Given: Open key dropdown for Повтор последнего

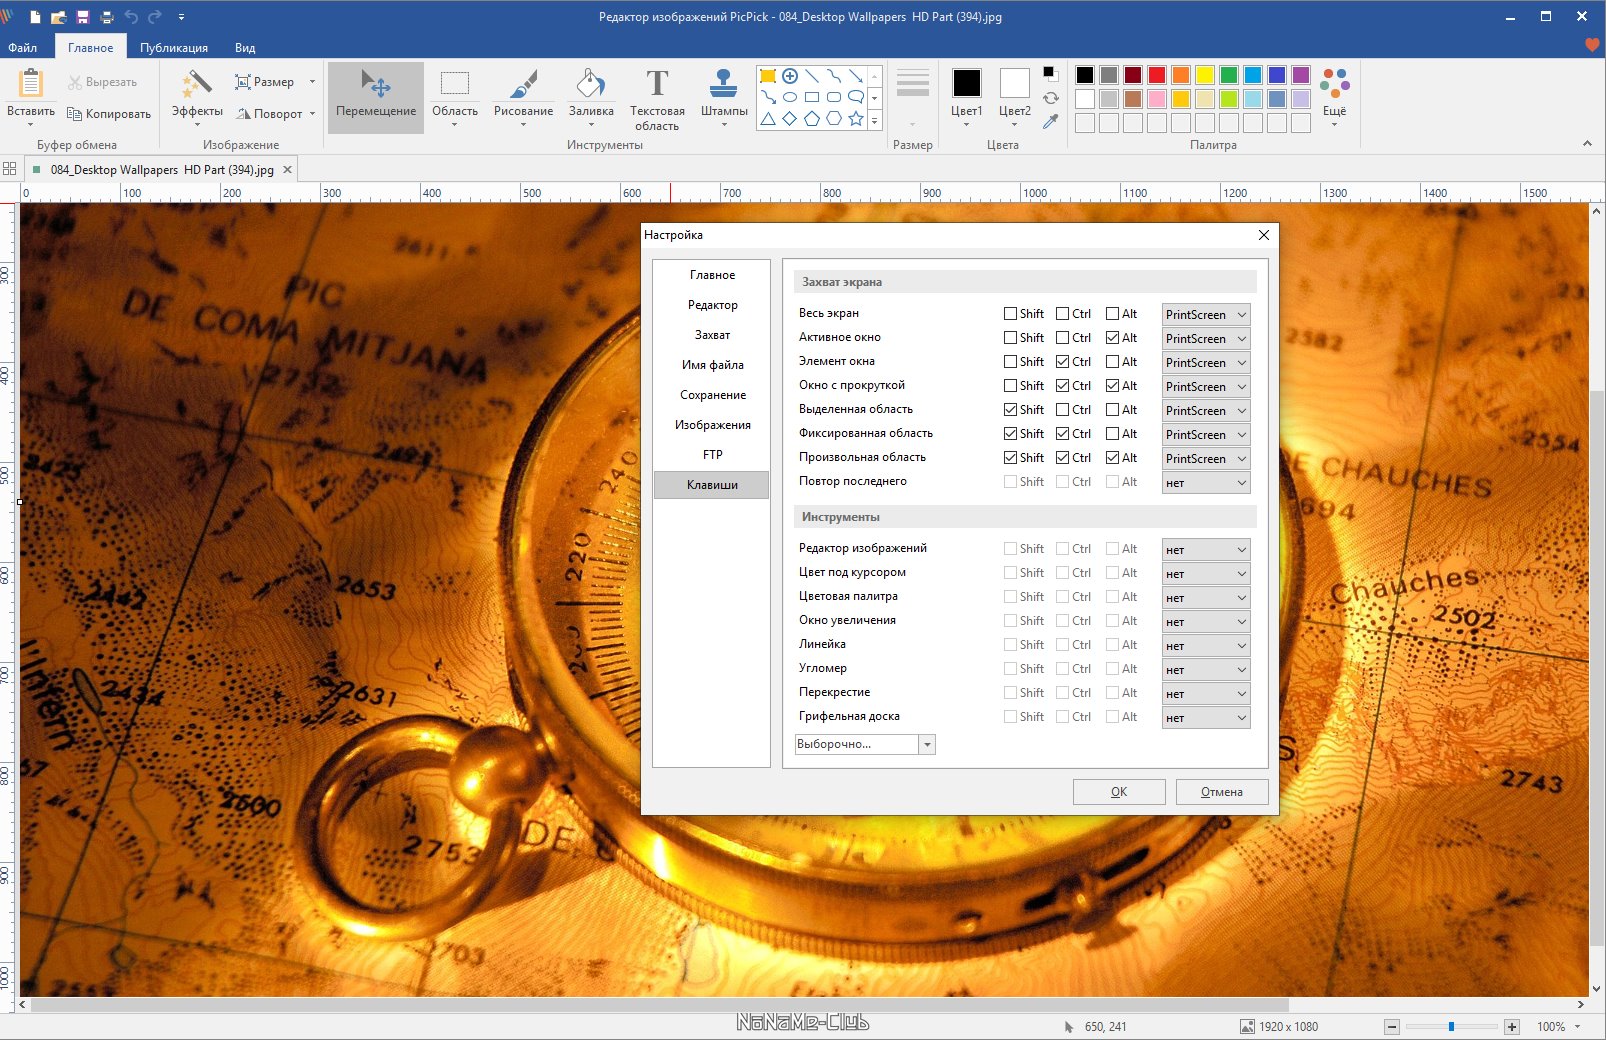Looking at the screenshot, I should 1206,483.
